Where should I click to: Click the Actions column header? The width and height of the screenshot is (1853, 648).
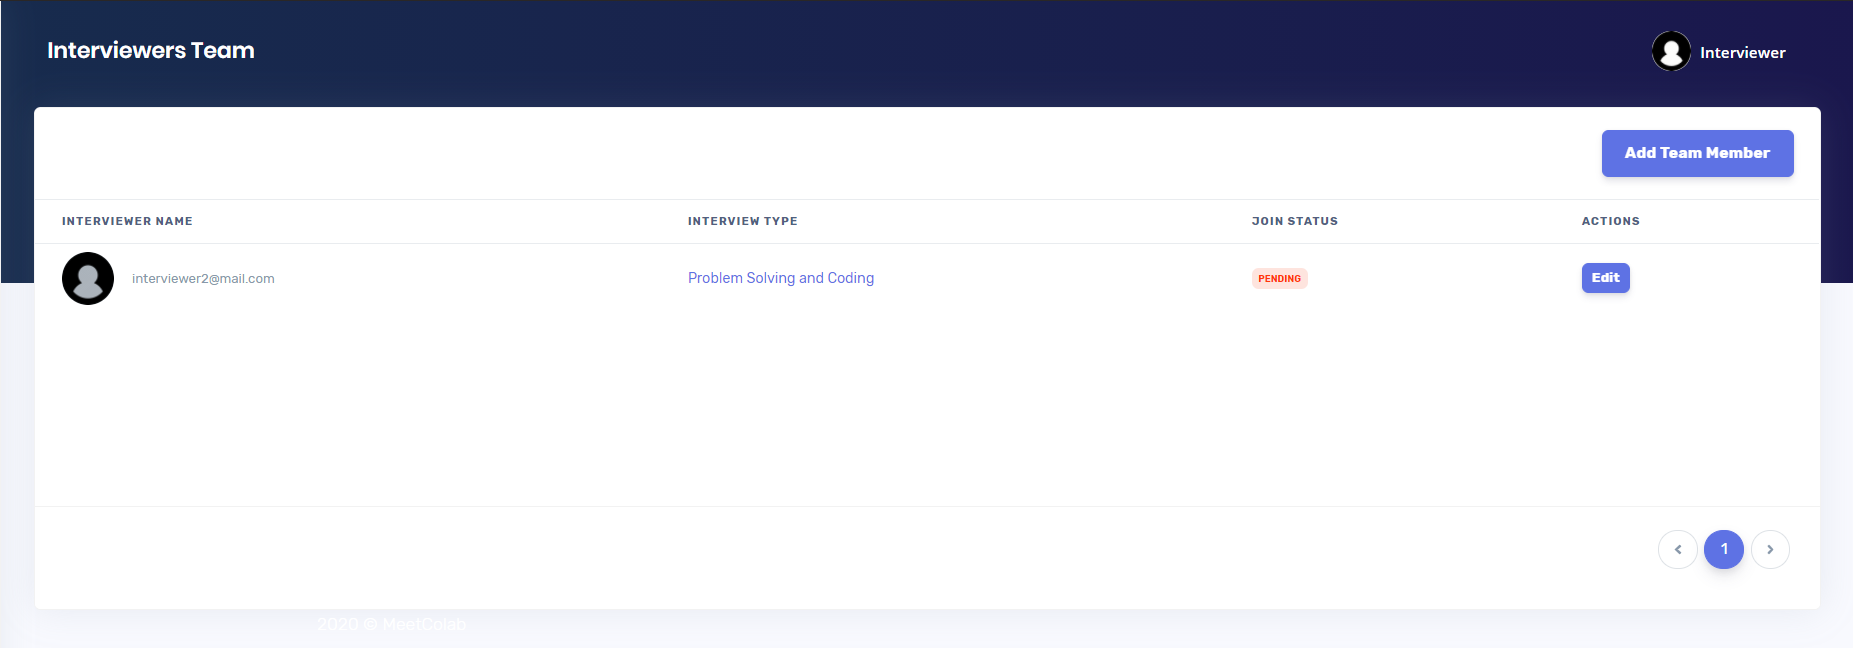point(1610,221)
